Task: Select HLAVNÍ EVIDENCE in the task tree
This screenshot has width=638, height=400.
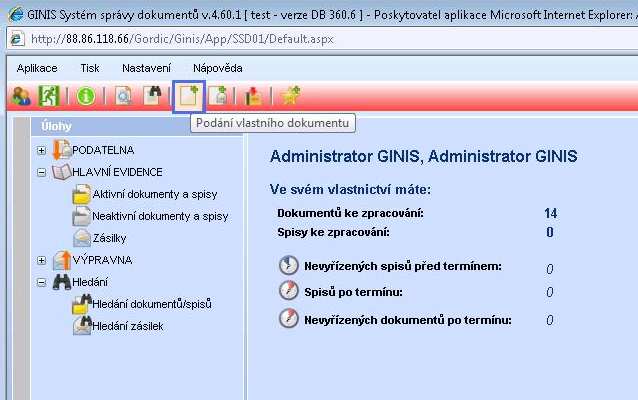Action: pyautogui.click(x=117, y=172)
